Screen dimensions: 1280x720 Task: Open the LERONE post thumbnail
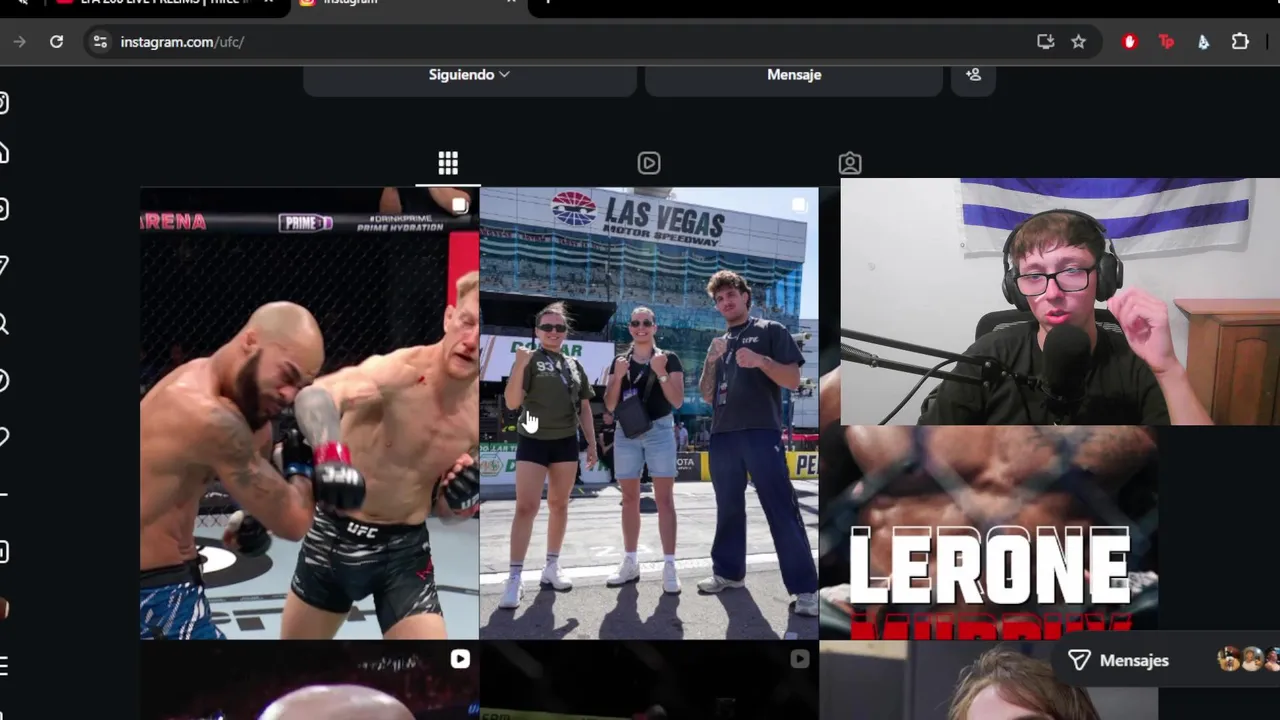tap(989, 532)
